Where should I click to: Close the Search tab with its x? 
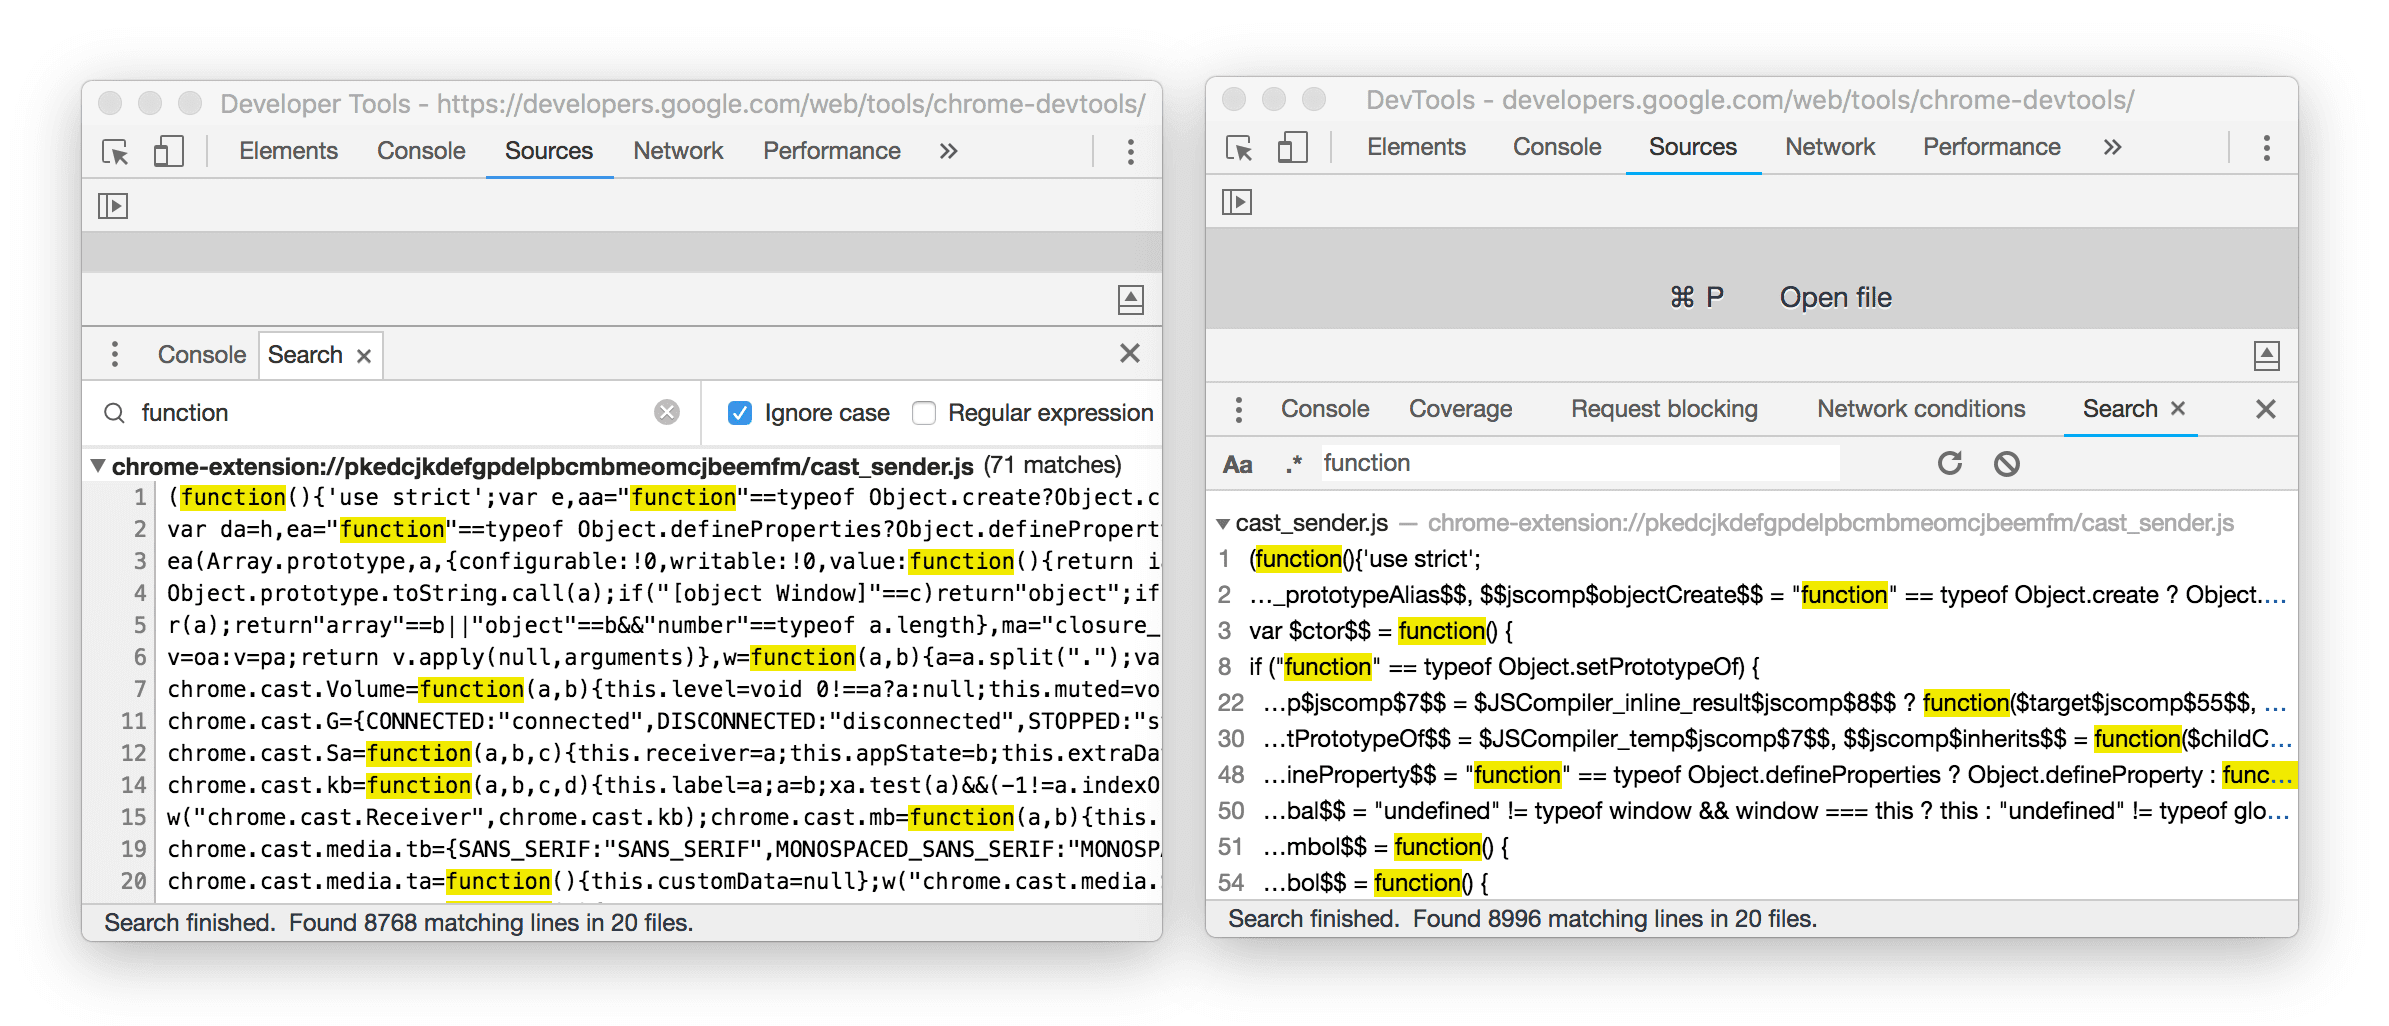point(362,354)
